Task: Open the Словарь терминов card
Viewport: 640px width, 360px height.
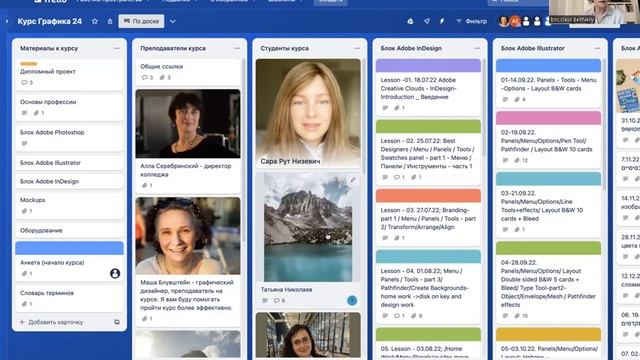Action: pyautogui.click(x=69, y=298)
